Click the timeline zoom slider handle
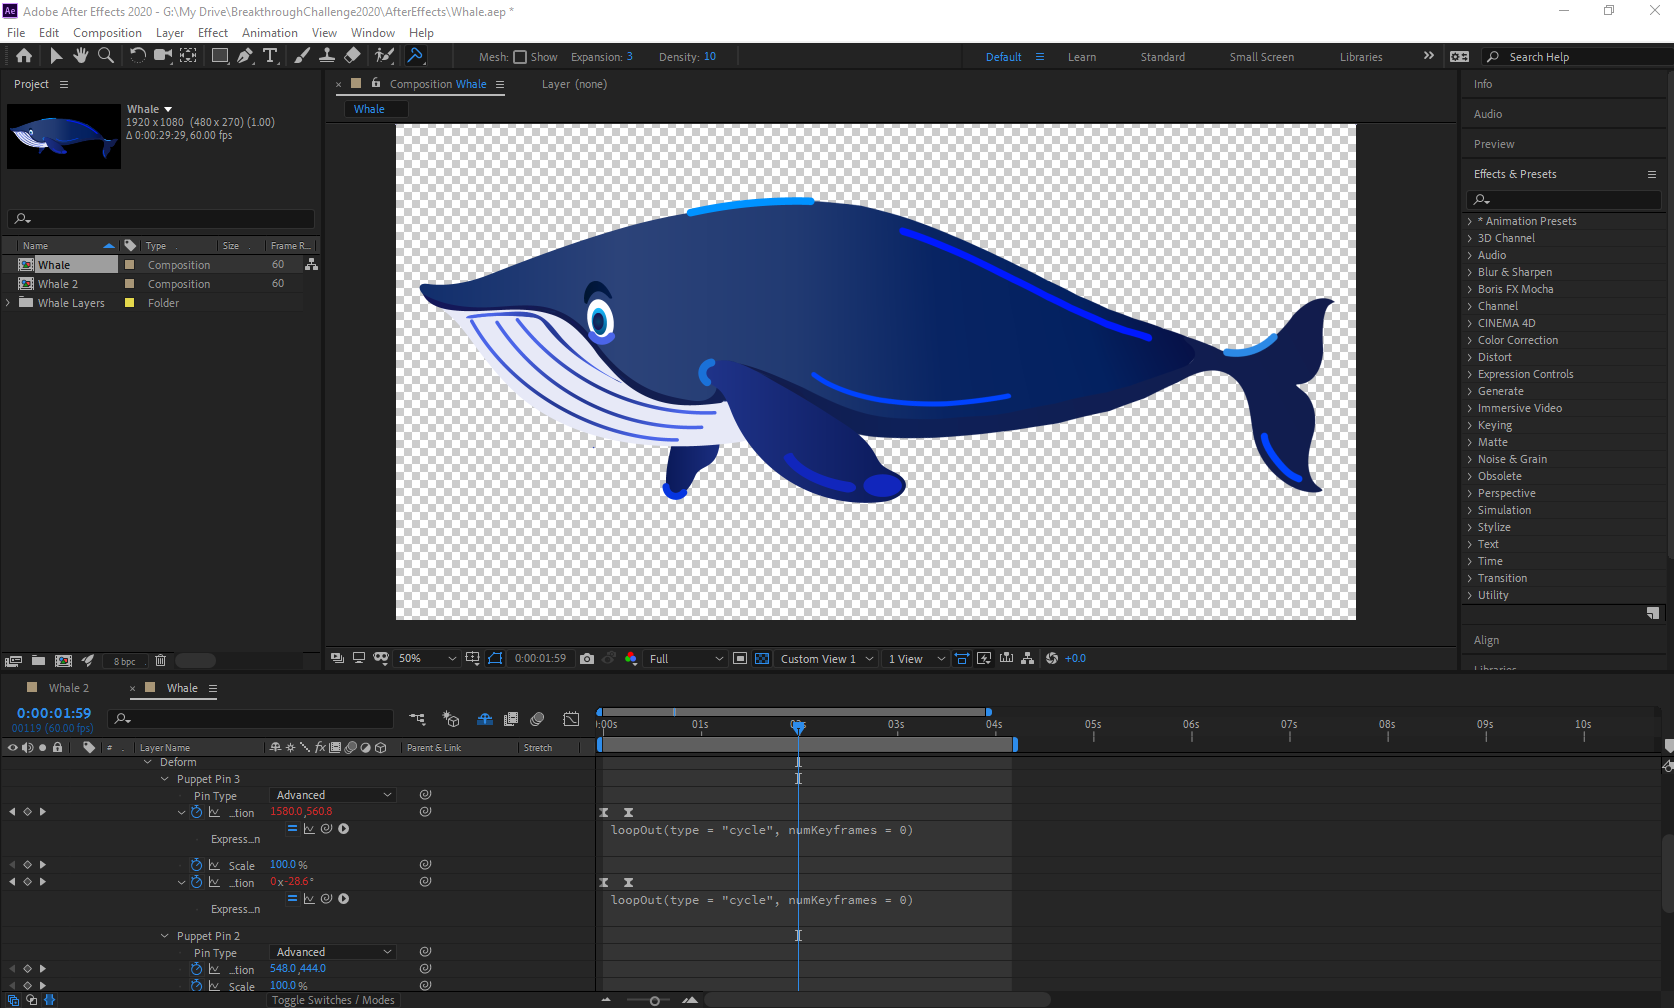Image resolution: width=1674 pixels, height=1008 pixels. [654, 1000]
